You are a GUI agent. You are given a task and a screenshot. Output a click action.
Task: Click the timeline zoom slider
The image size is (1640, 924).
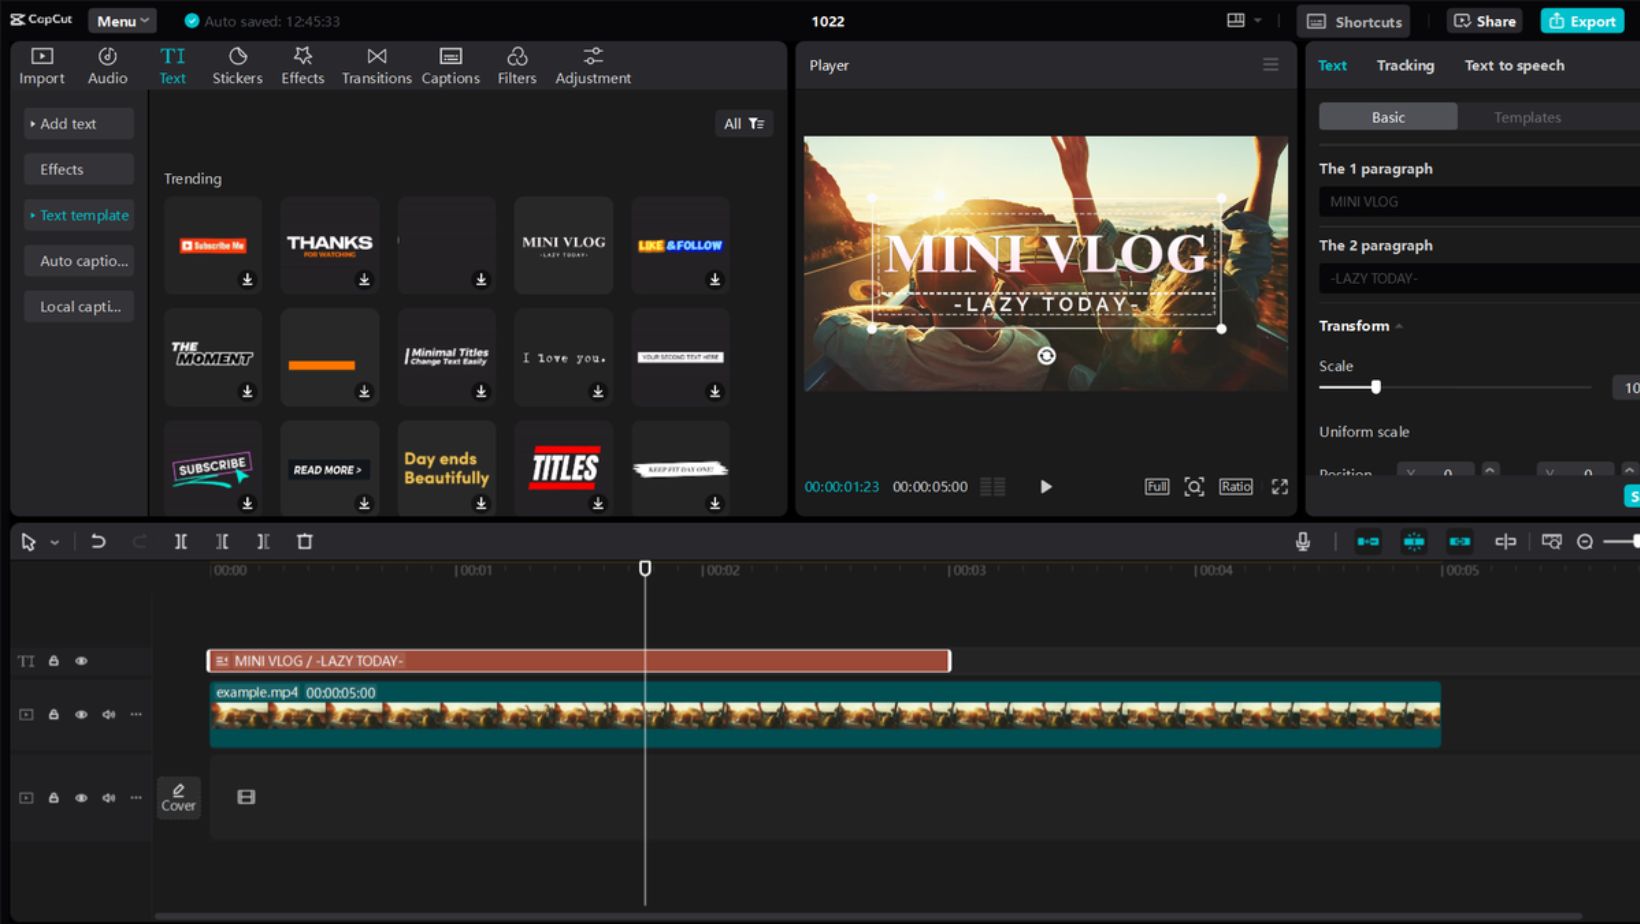coord(1622,541)
